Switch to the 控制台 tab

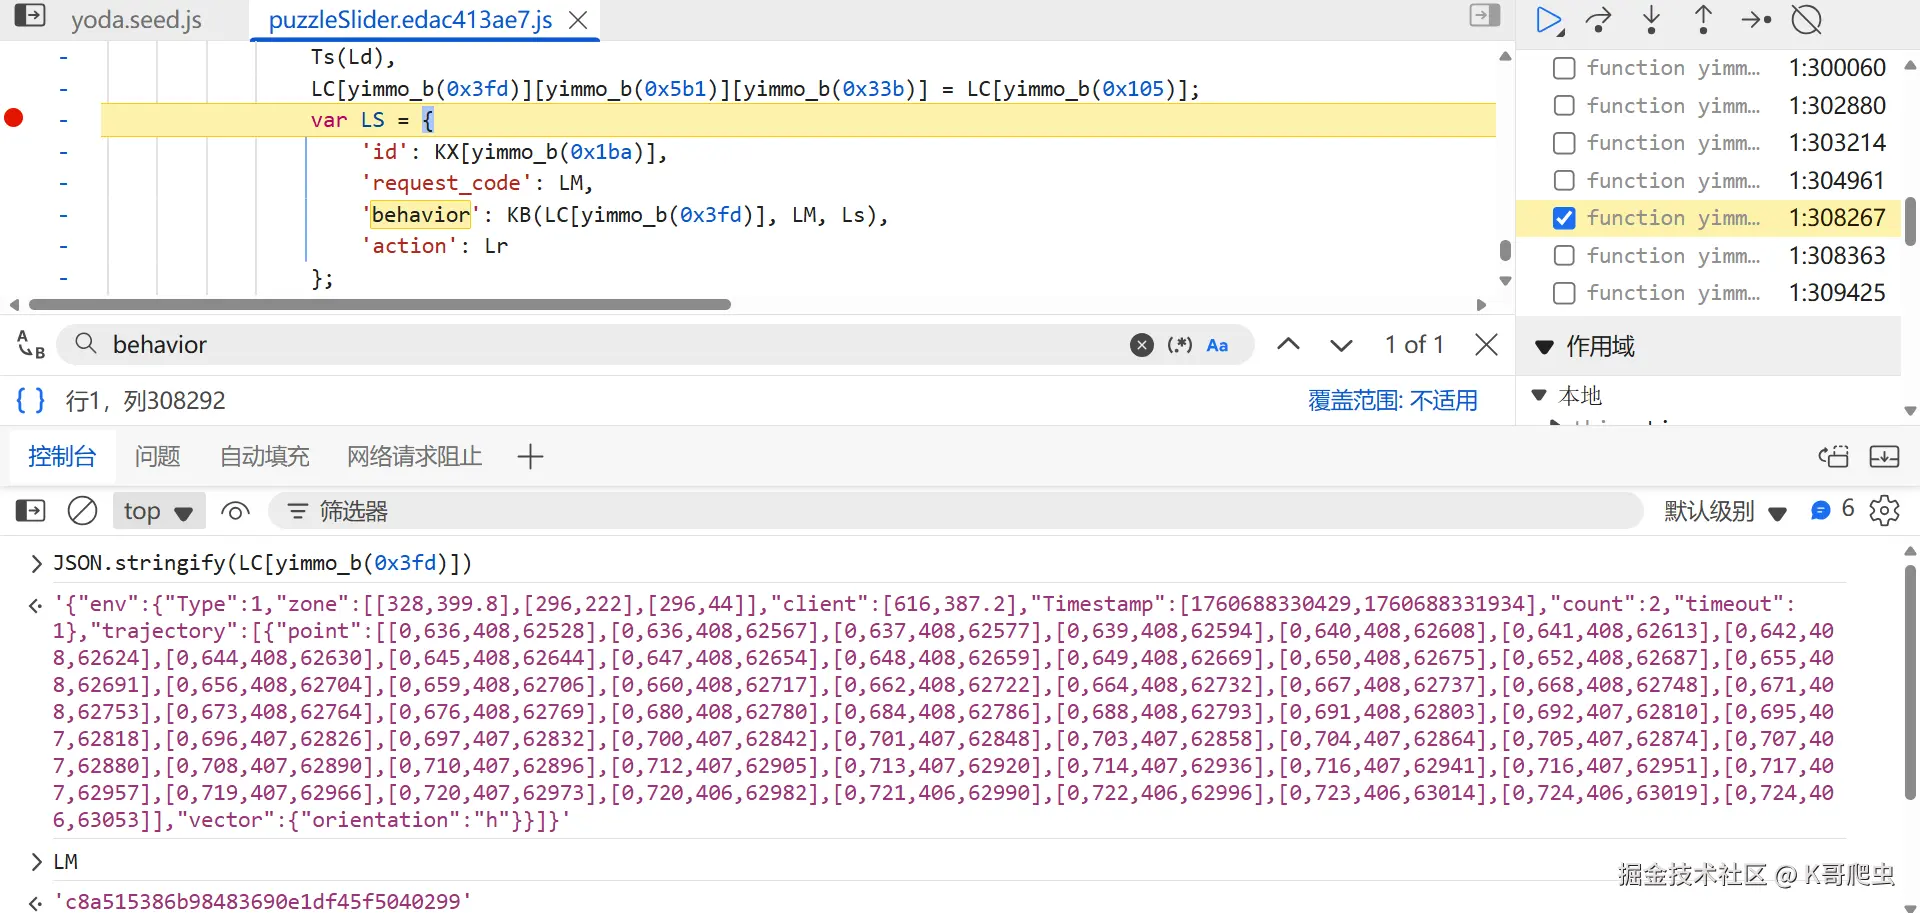(62, 457)
